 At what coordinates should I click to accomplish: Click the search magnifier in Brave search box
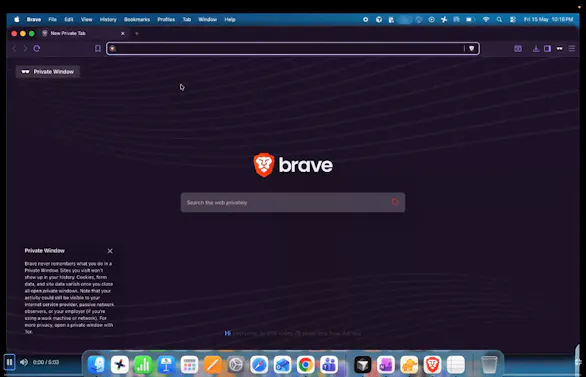pos(395,202)
